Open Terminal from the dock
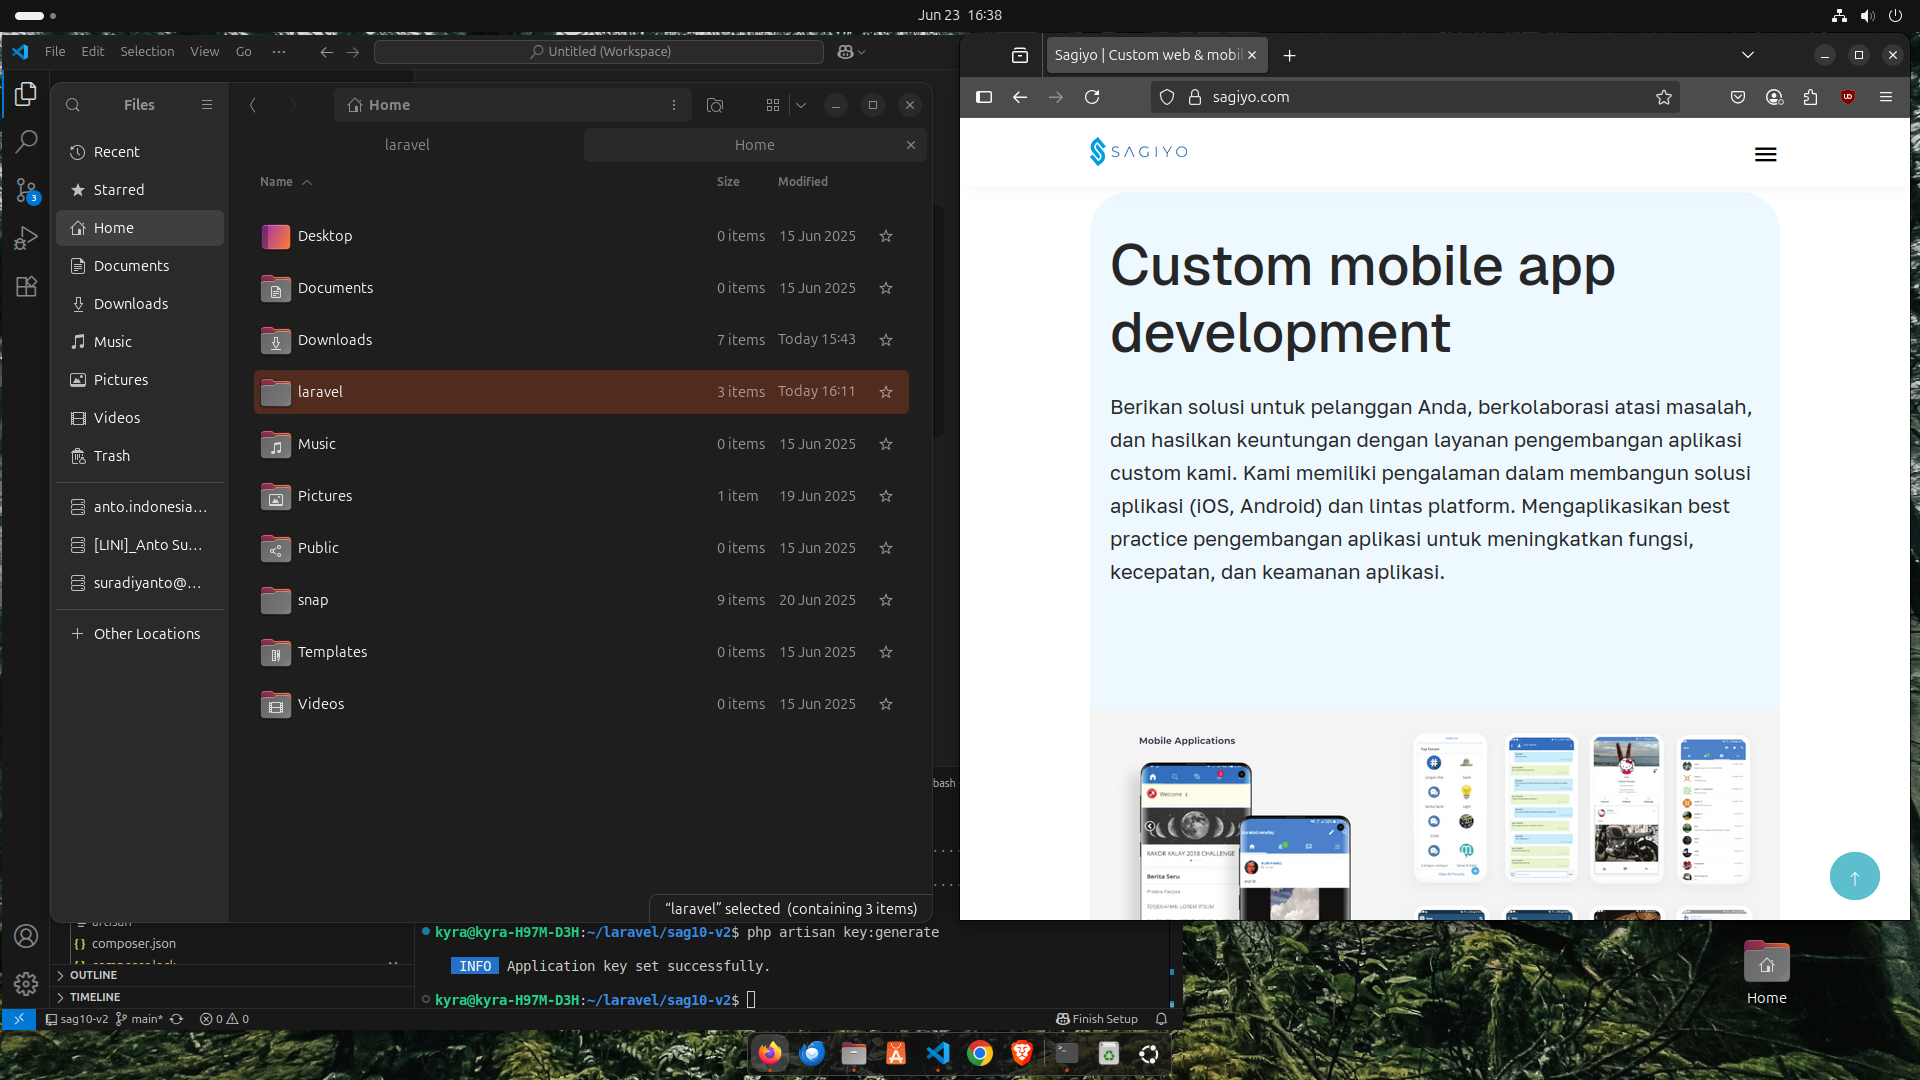The width and height of the screenshot is (1920, 1080). click(x=1066, y=1053)
